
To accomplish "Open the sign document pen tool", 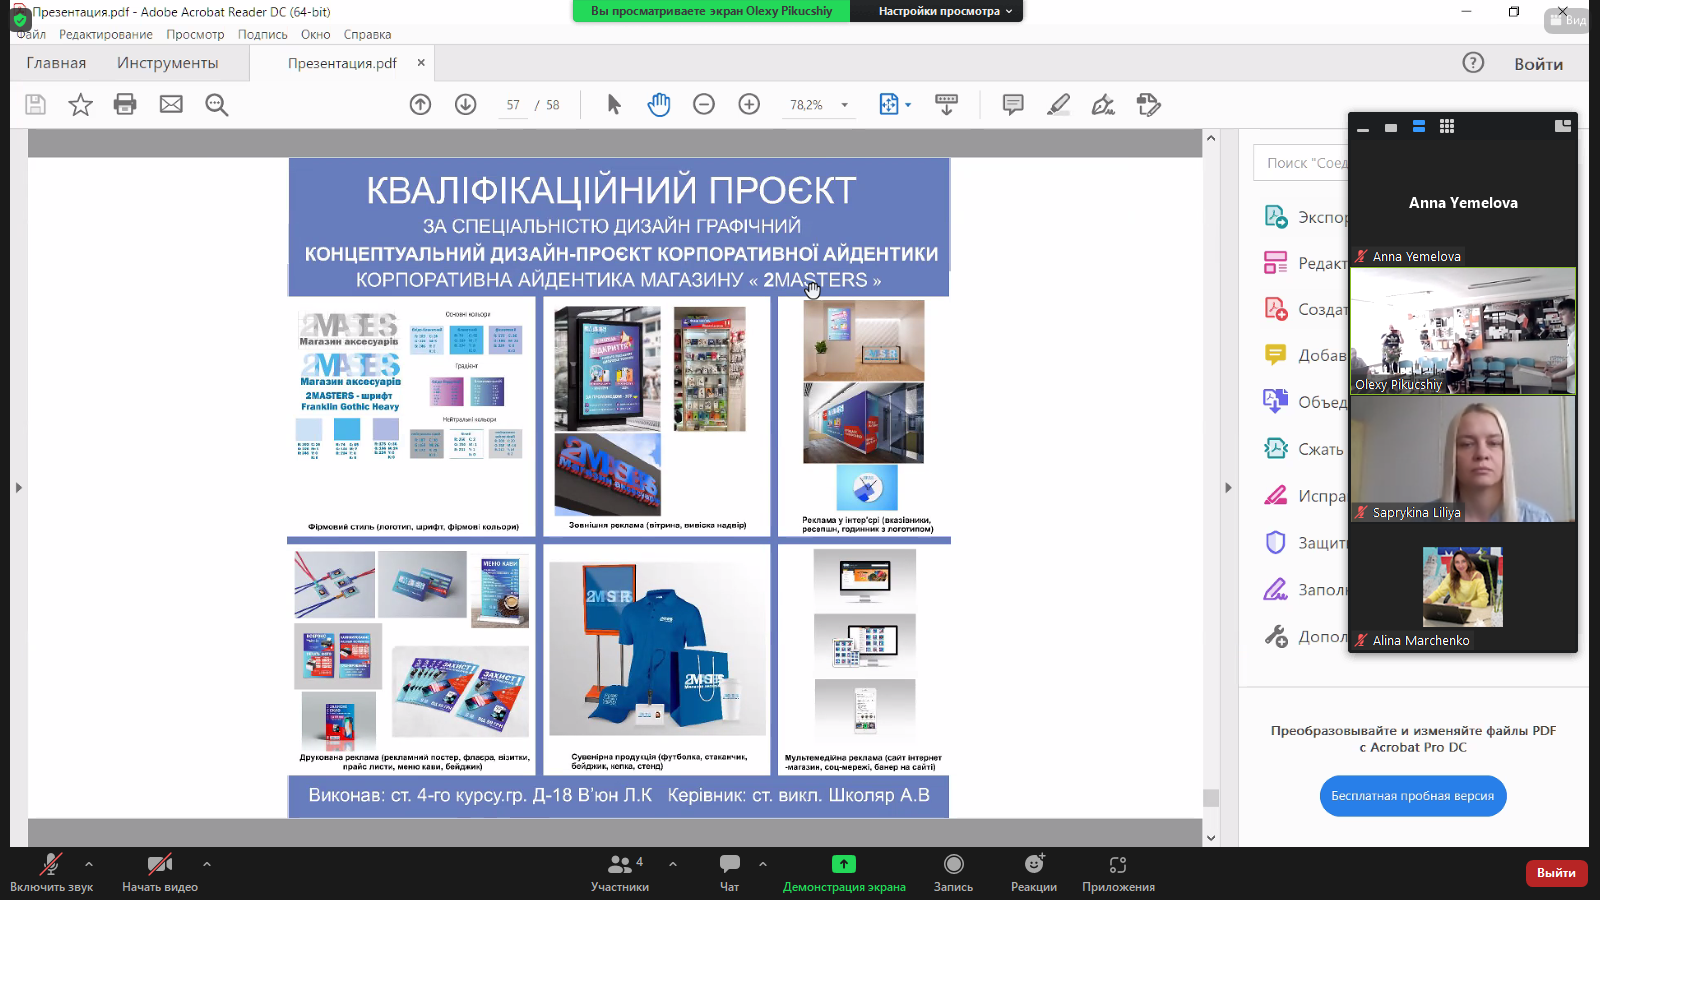I will pos(1103,104).
